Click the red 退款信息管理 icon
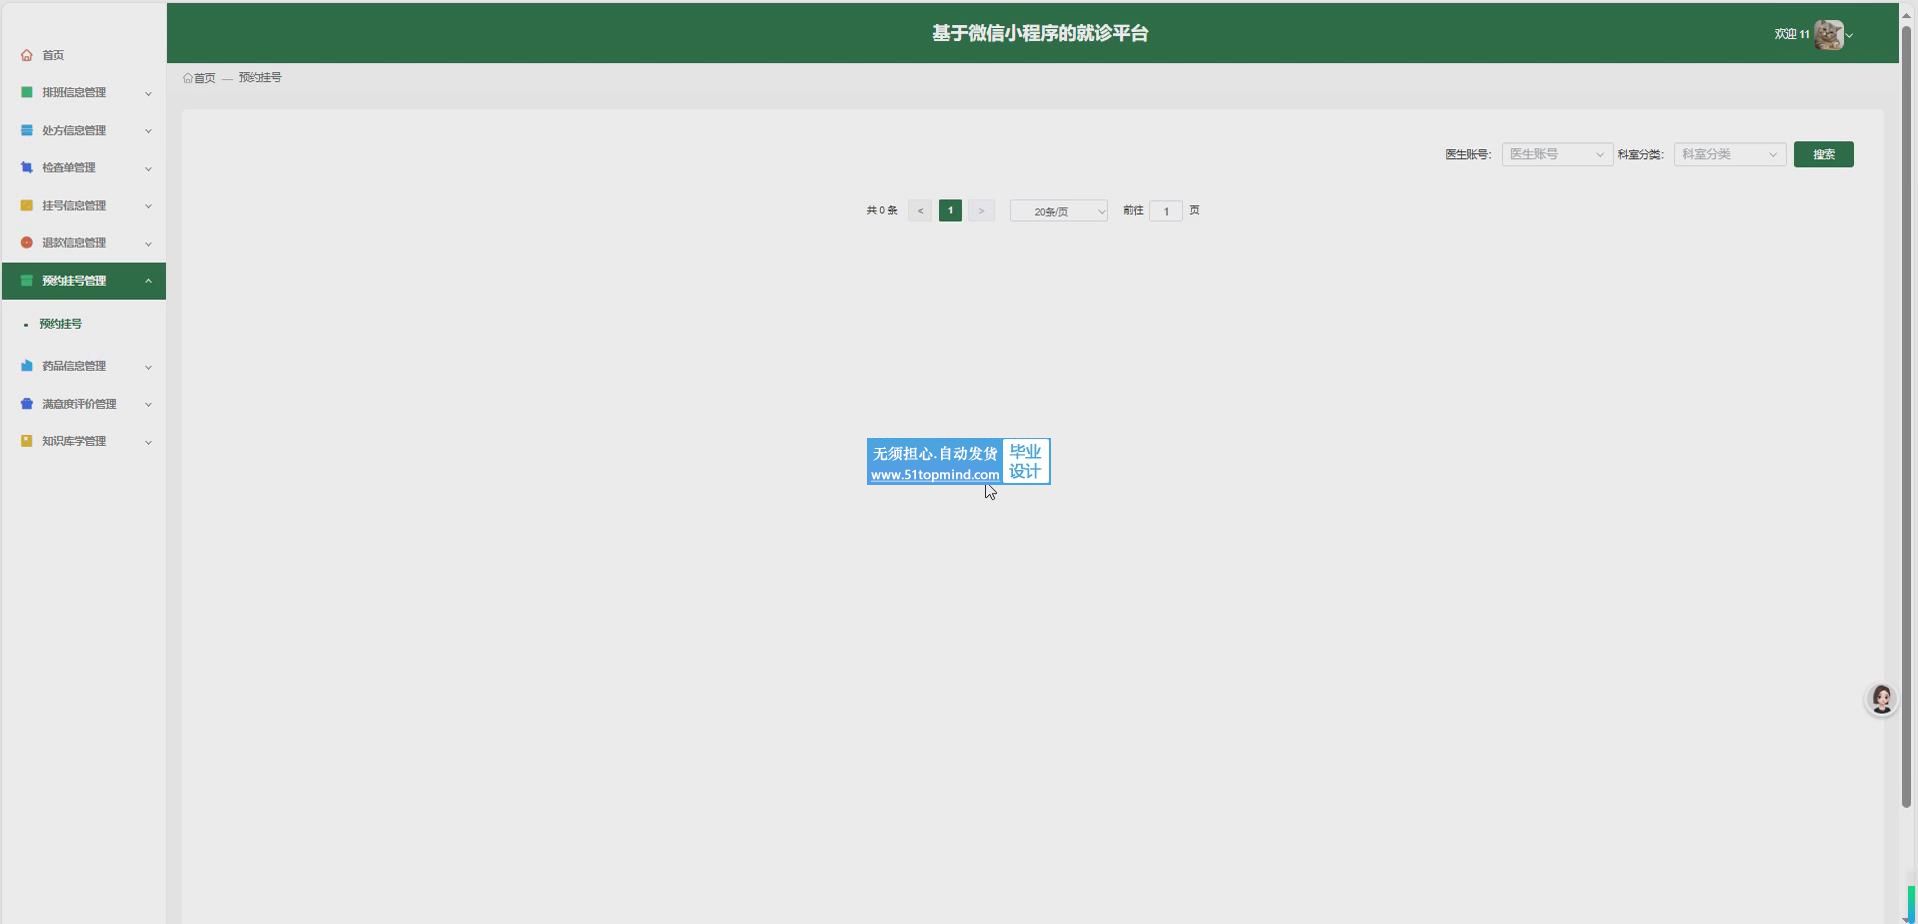This screenshot has width=1918, height=924. pos(27,243)
